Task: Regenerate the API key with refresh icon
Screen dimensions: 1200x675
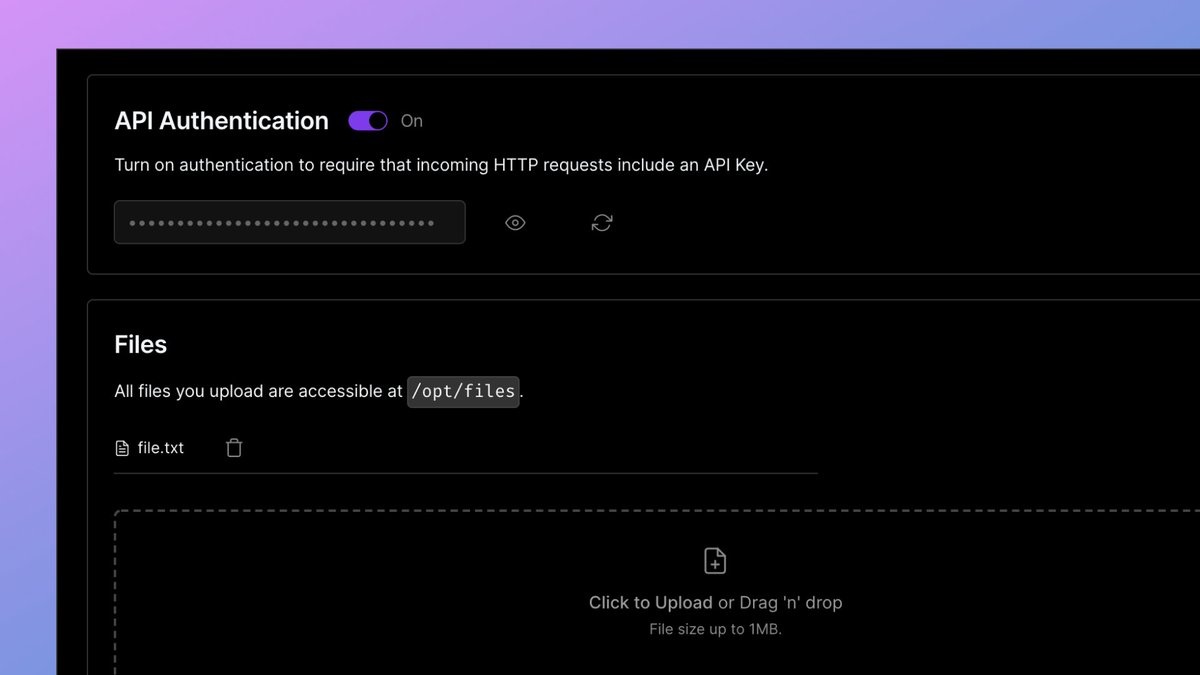Action: (602, 223)
